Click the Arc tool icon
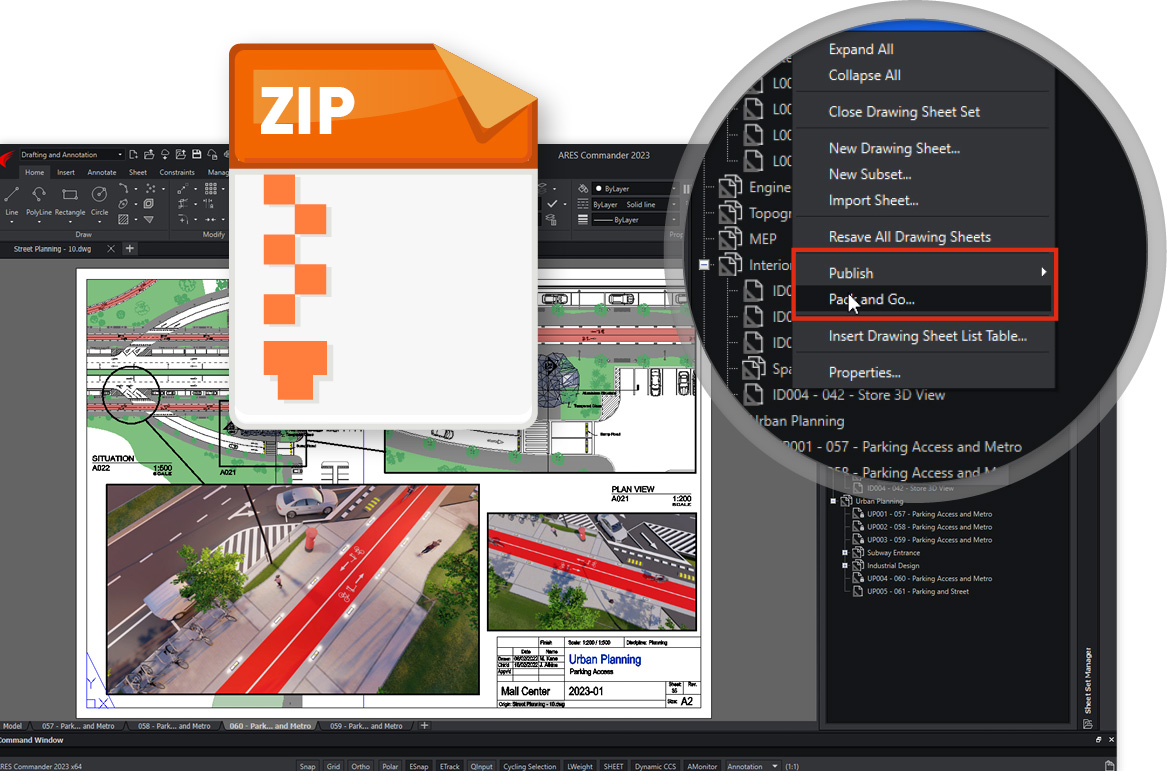The height and width of the screenshot is (771, 1167). pos(123,188)
